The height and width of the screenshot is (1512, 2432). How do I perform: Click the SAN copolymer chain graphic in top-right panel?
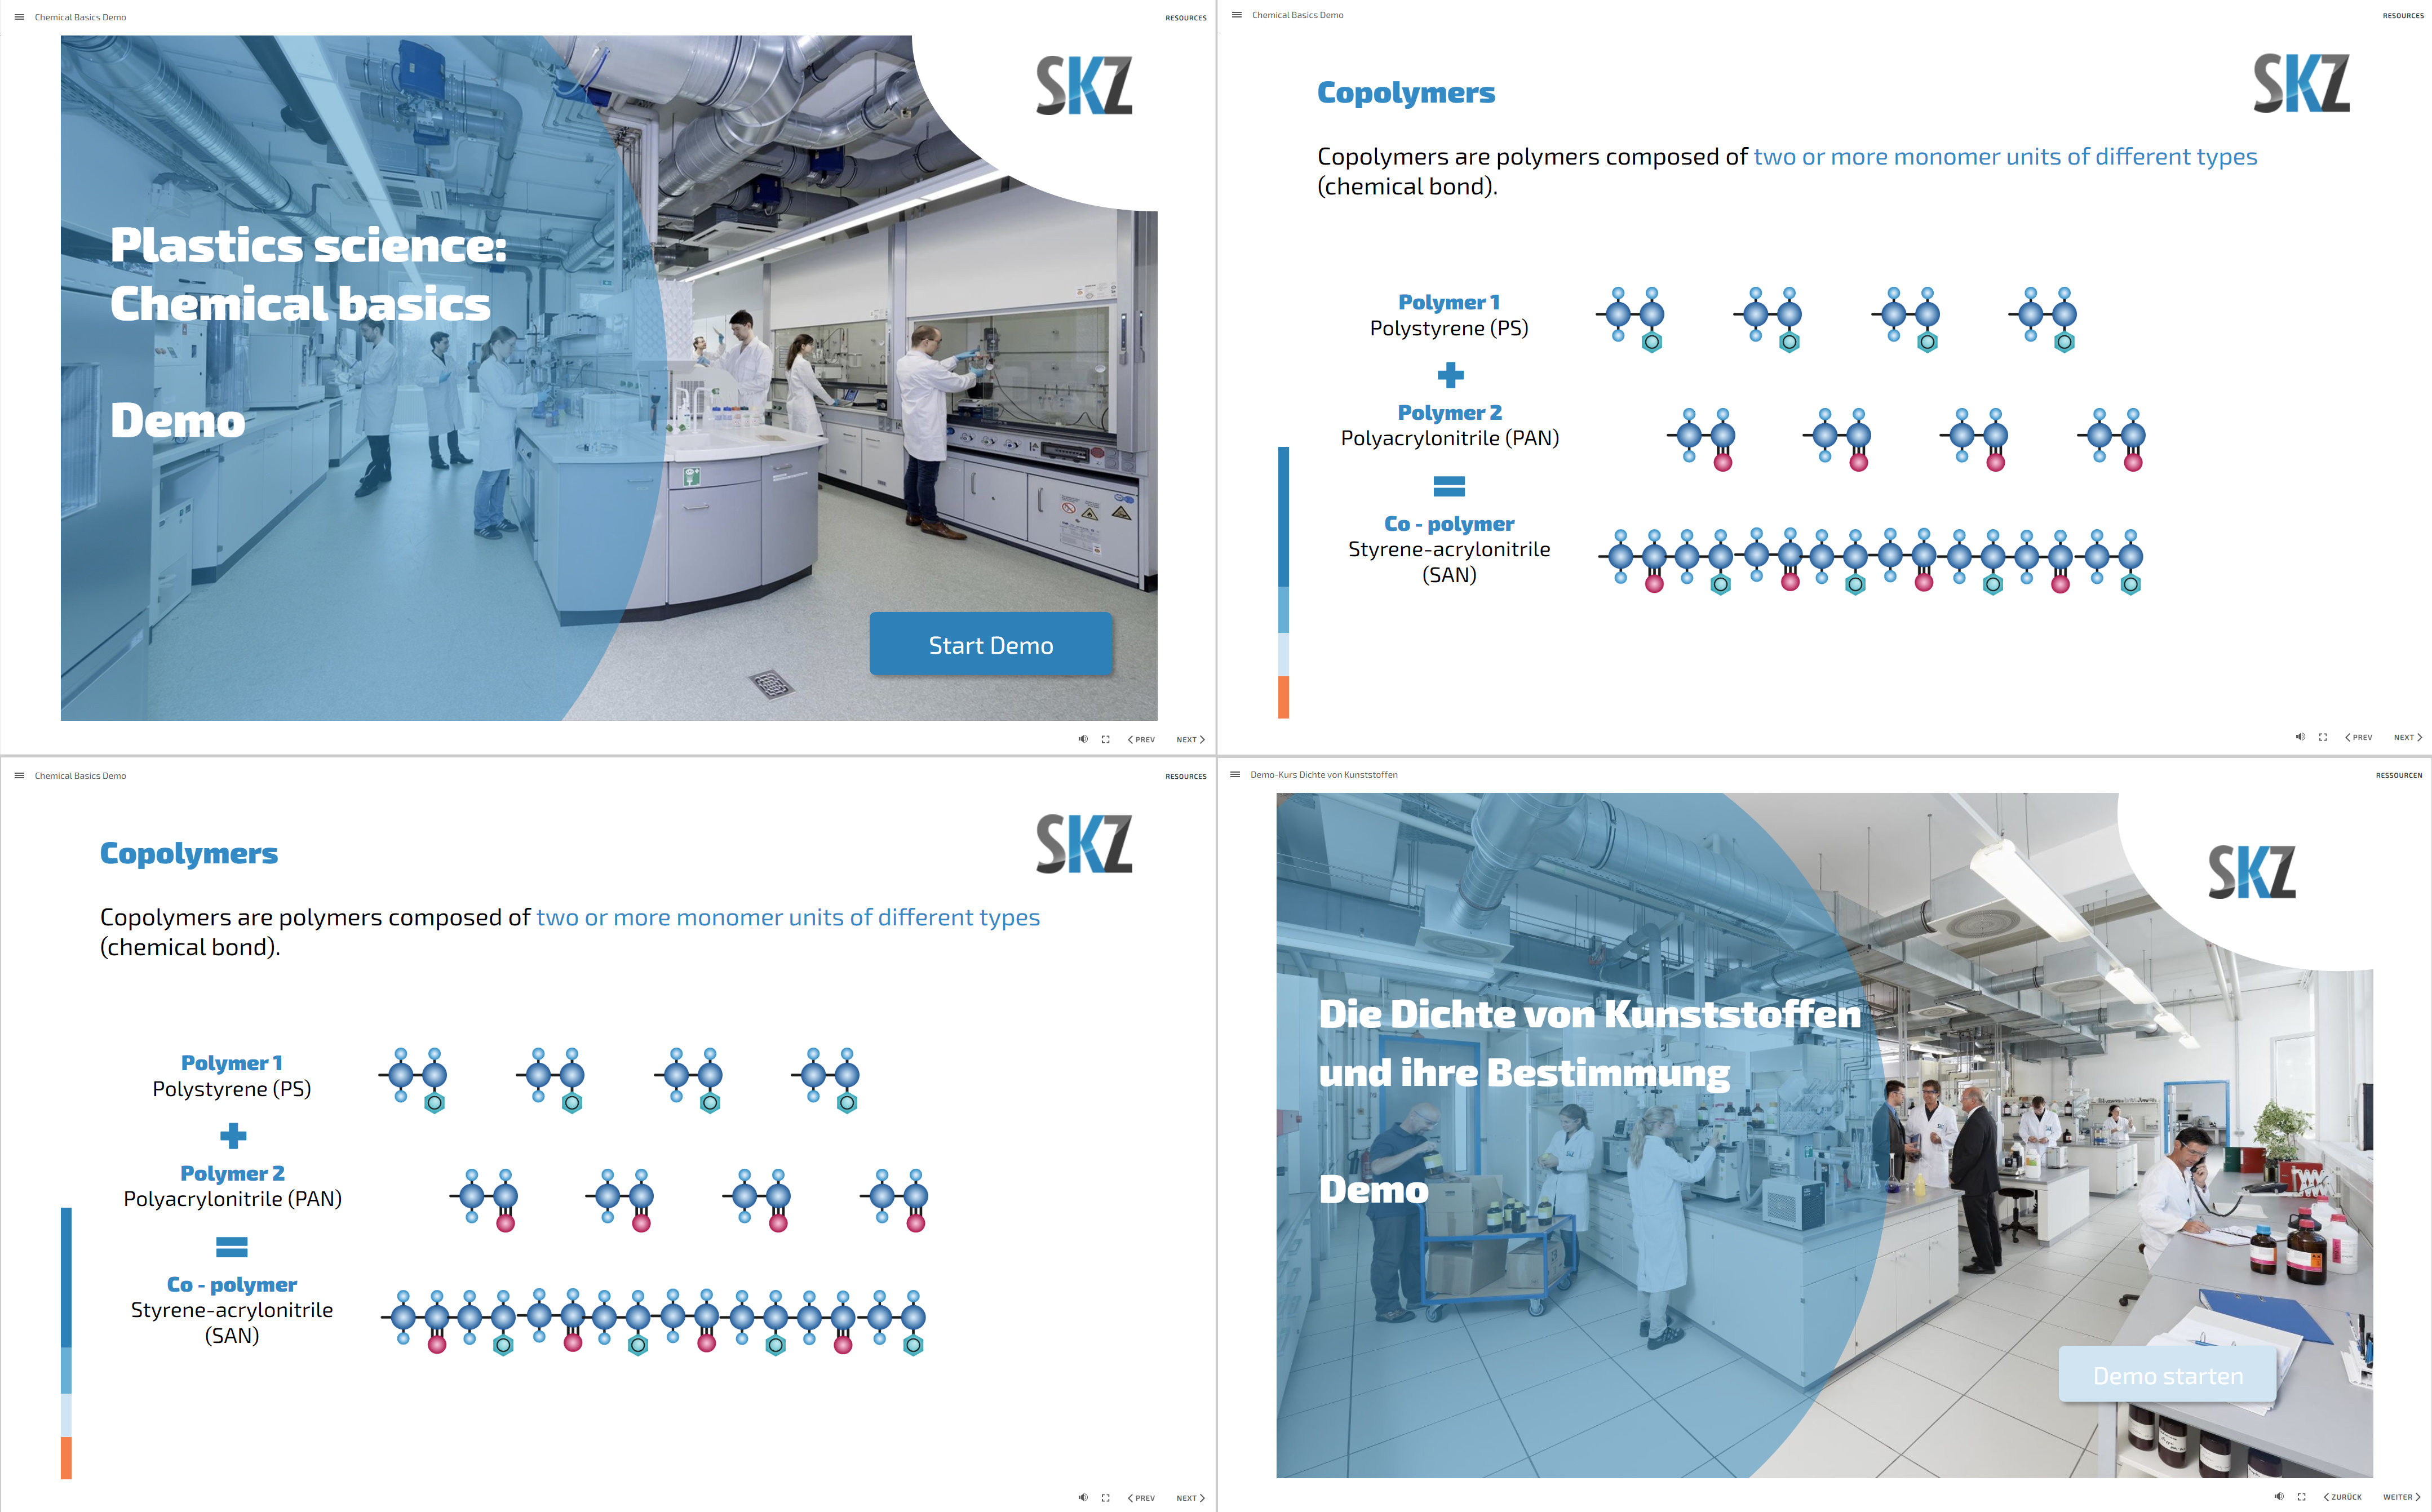[x=1870, y=562]
